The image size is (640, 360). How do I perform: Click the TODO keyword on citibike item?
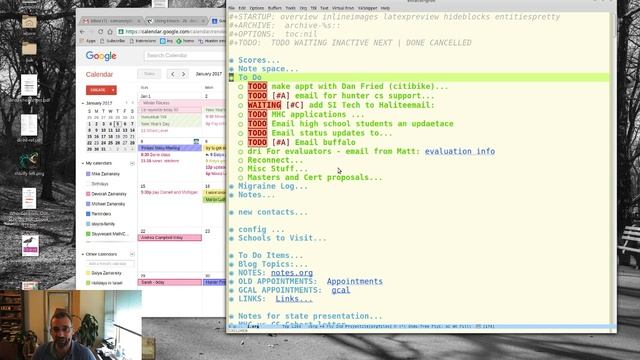tap(257, 87)
